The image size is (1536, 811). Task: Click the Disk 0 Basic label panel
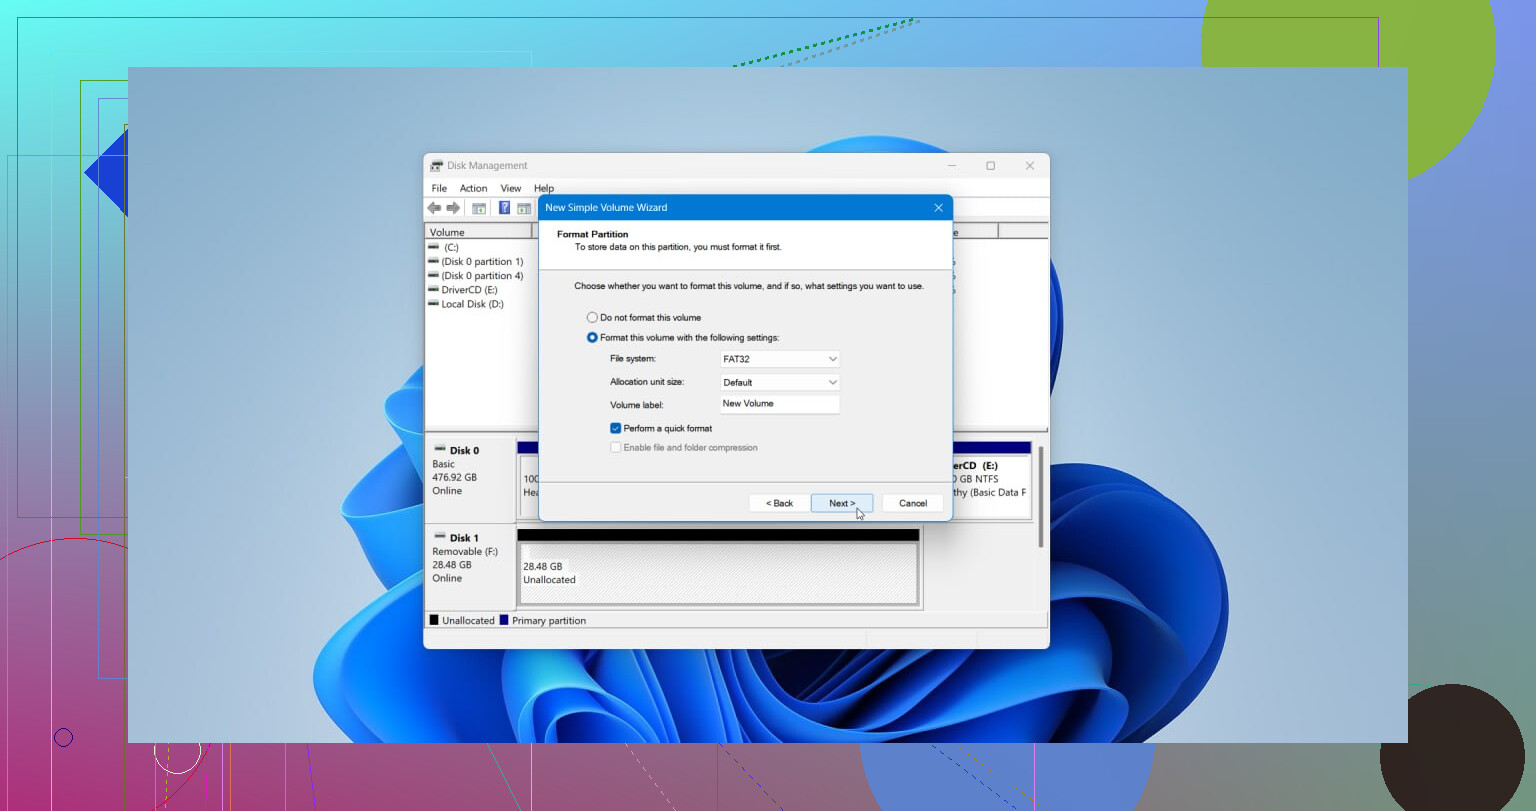point(471,480)
